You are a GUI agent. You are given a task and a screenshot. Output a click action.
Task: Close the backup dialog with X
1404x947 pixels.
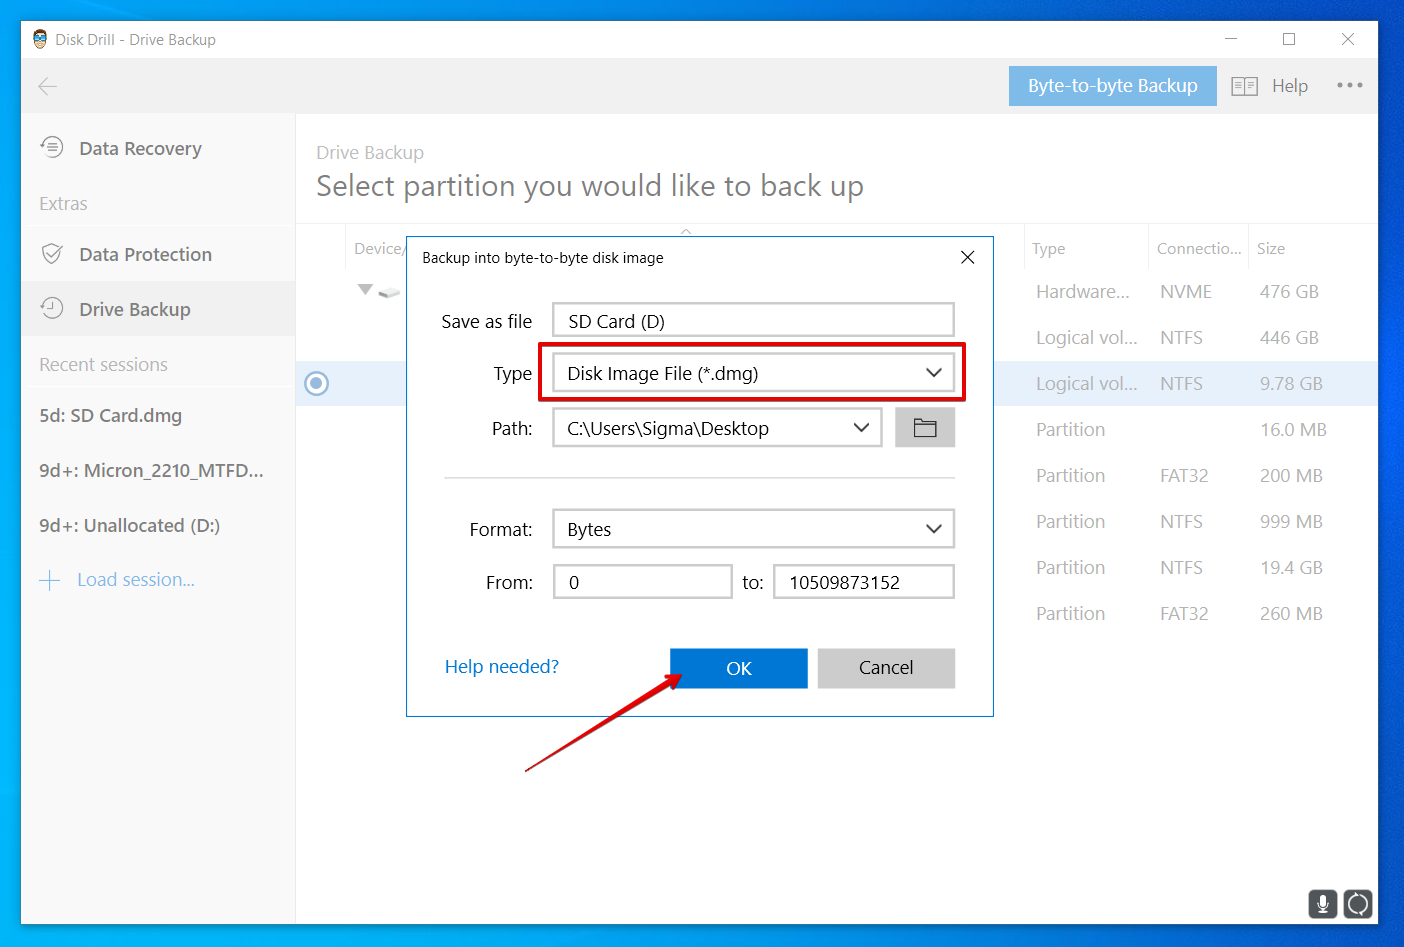[x=967, y=258]
